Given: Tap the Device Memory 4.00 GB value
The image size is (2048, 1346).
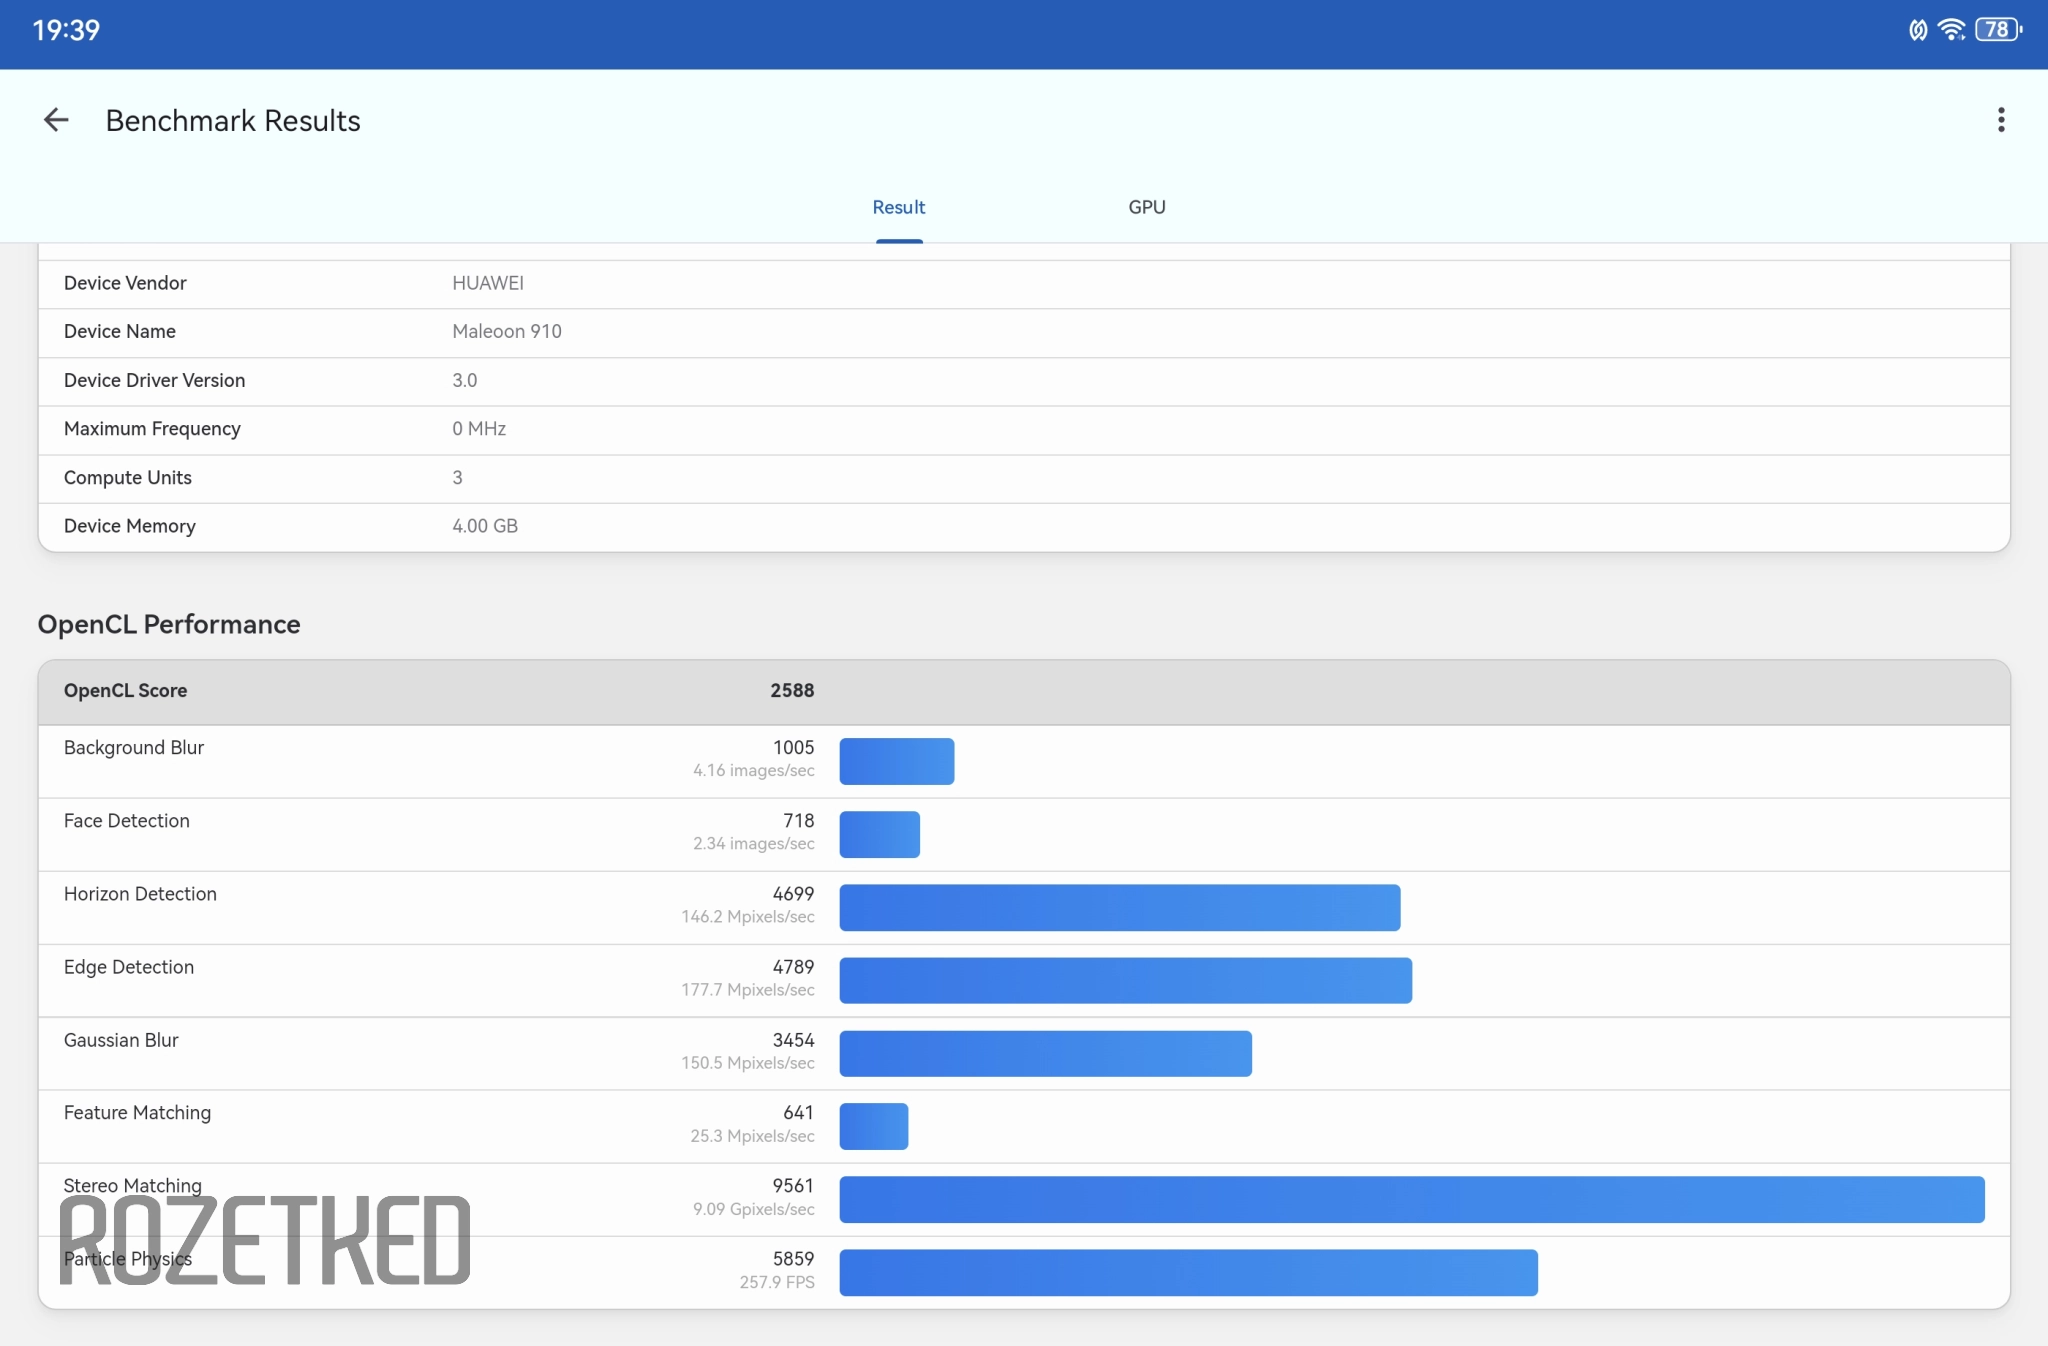Looking at the screenshot, I should click(485, 526).
